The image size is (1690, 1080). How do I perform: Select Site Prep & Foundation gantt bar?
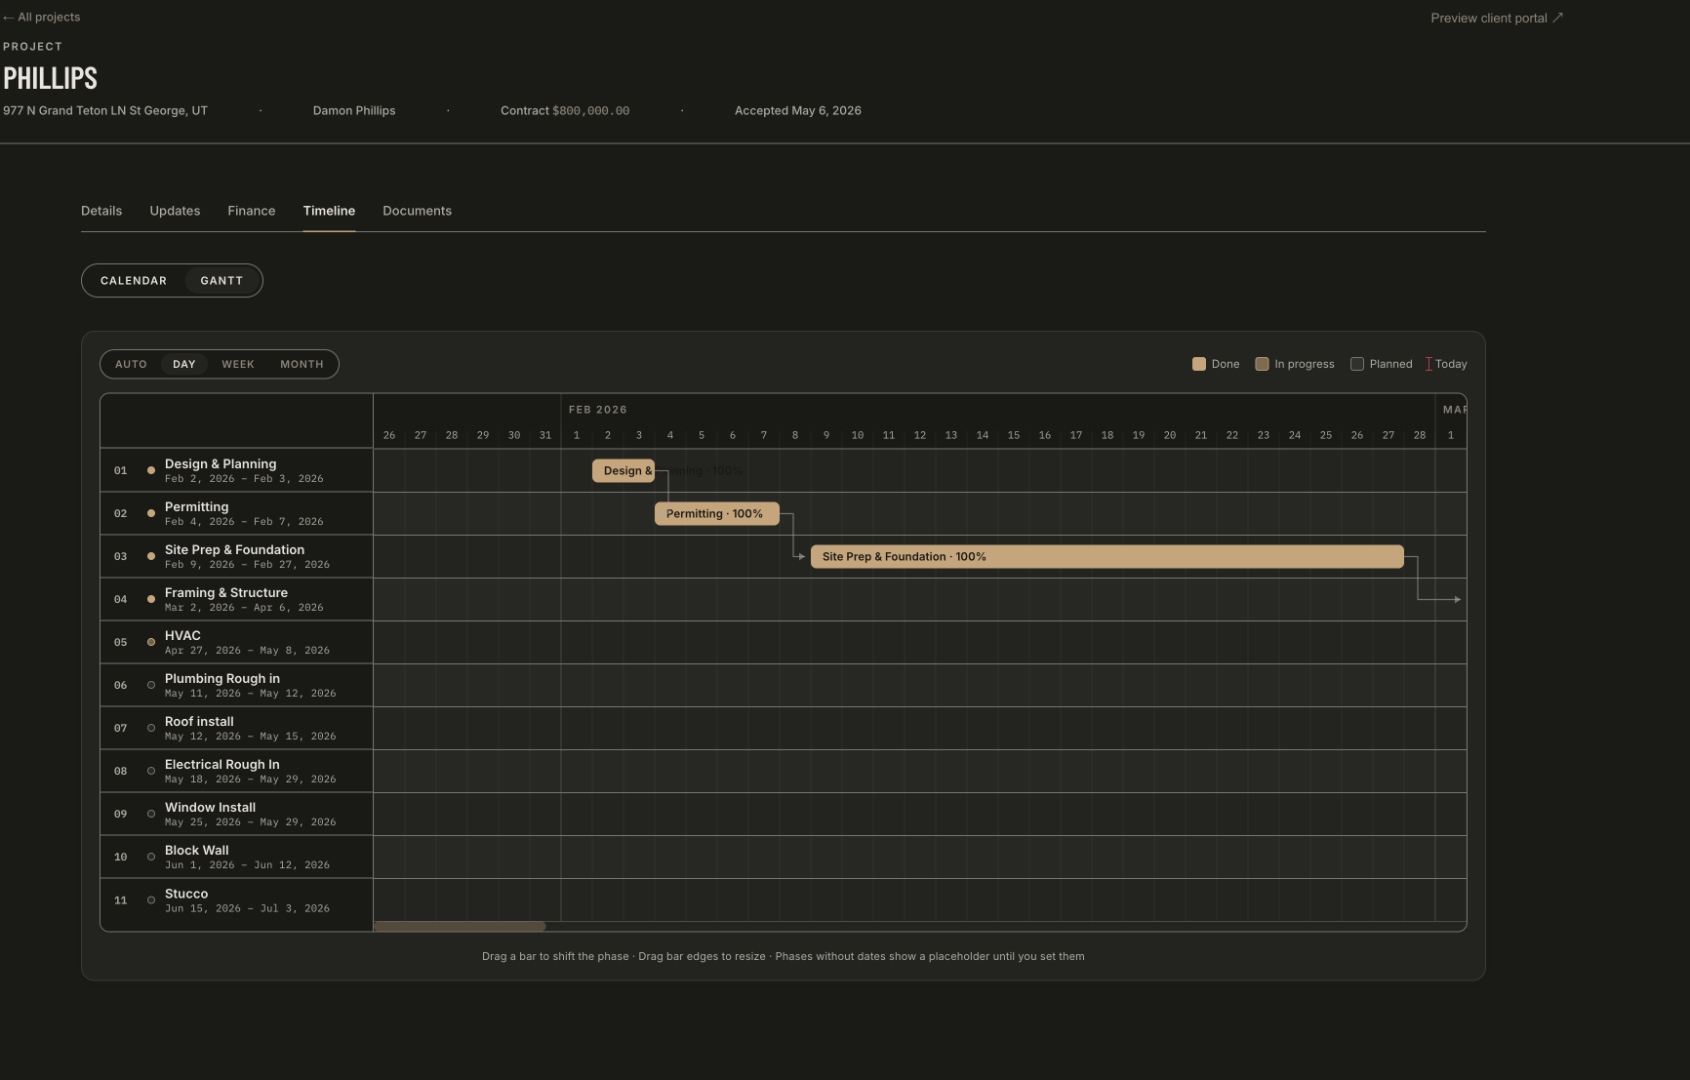click(1107, 557)
